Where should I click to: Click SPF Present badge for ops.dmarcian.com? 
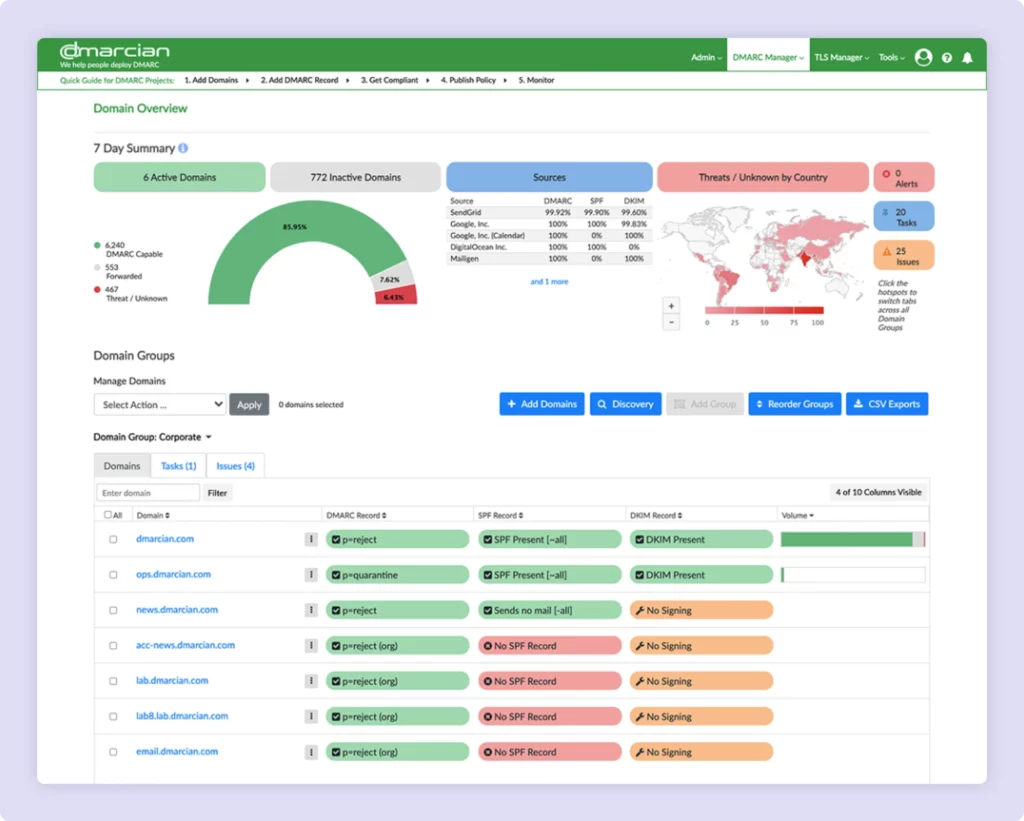click(549, 575)
